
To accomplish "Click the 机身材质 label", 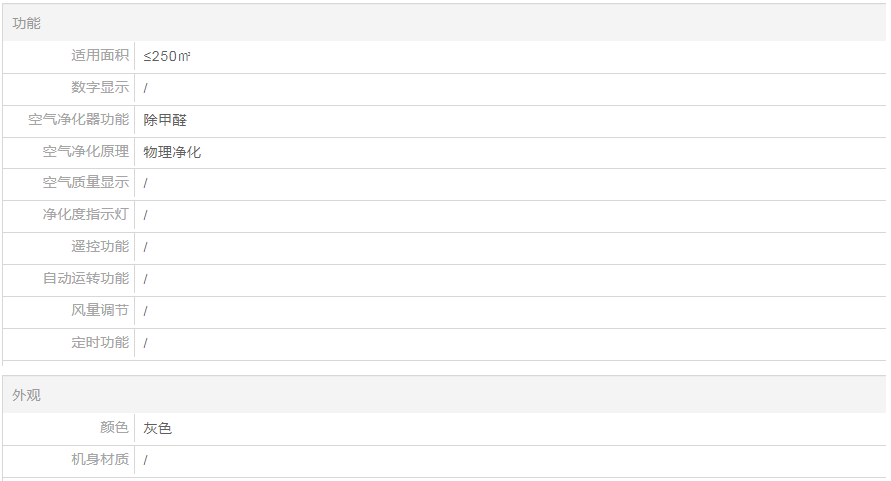I will (x=99, y=460).
